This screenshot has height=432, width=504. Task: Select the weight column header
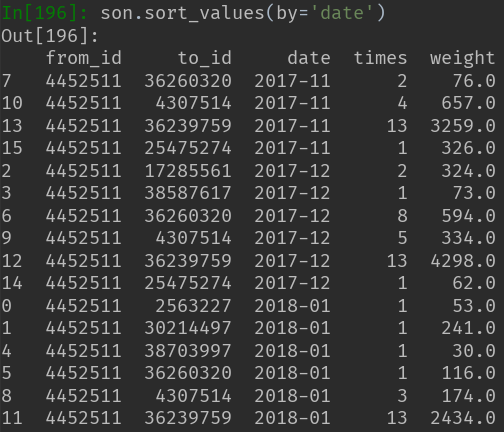462,59
